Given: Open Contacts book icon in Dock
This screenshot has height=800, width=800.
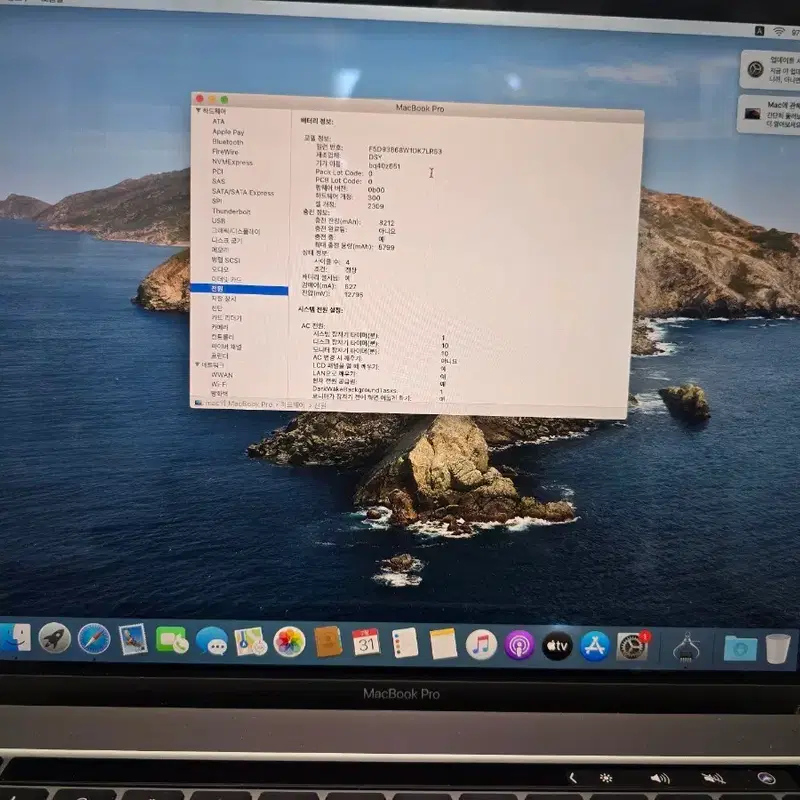Looking at the screenshot, I should (328, 642).
